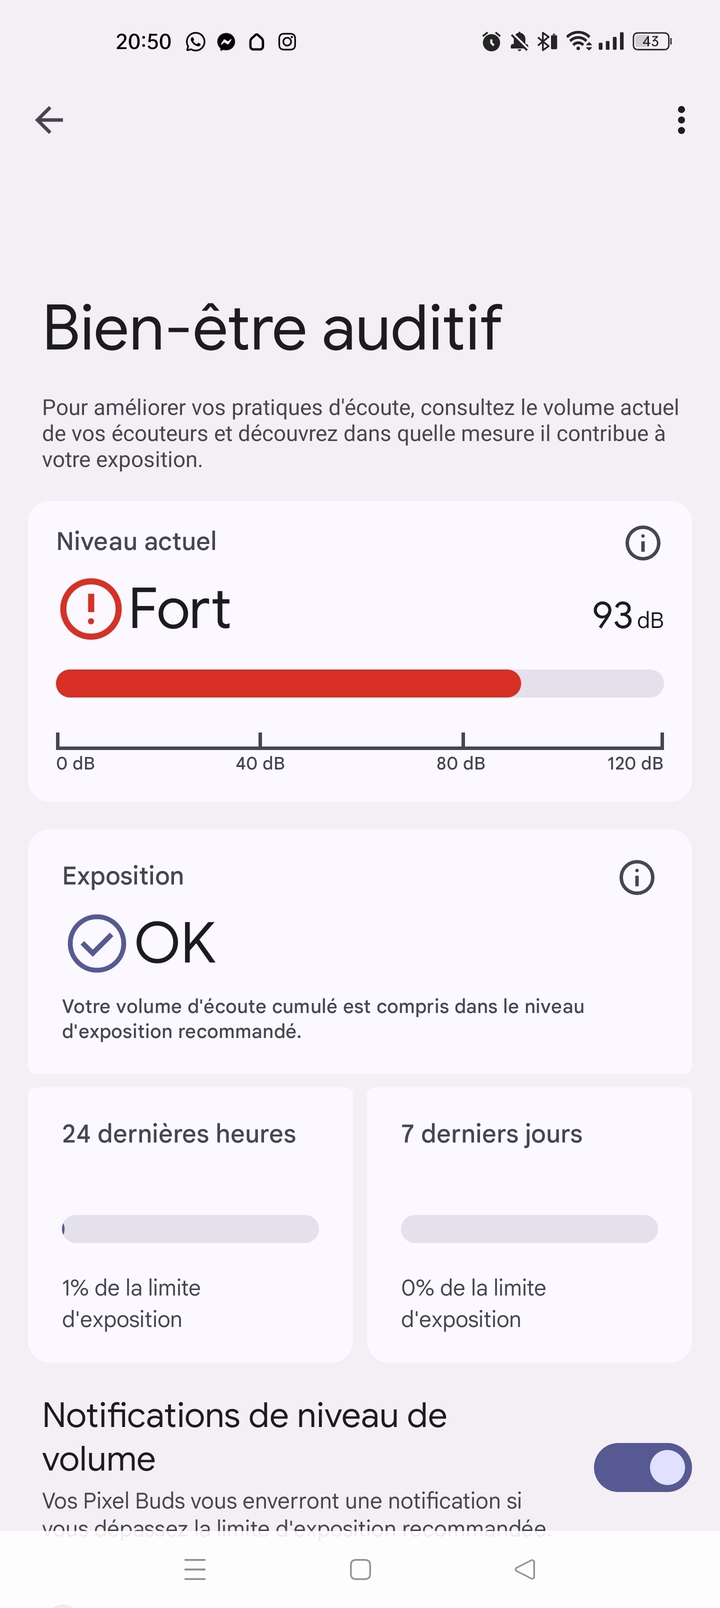Open recent apps navigation button
The height and width of the screenshot is (1608, 720).
click(195, 1569)
